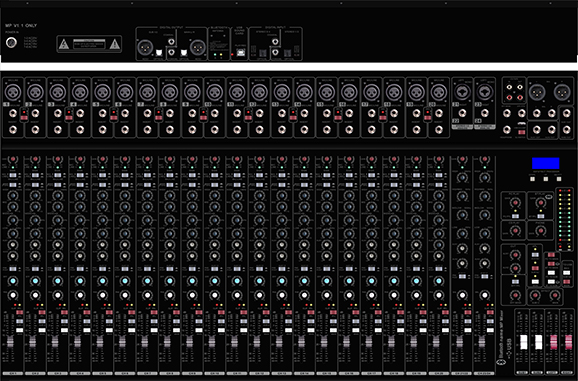Click the channel 21 combo input jack

tap(462, 92)
